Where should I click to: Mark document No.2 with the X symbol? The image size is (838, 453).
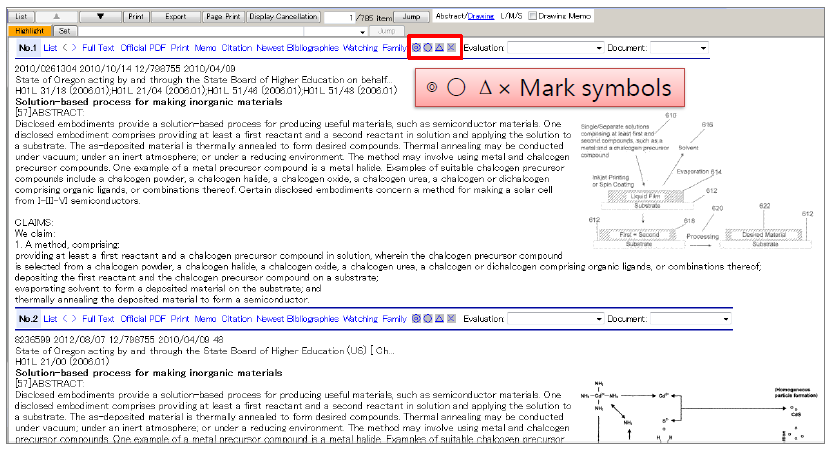click(451, 318)
